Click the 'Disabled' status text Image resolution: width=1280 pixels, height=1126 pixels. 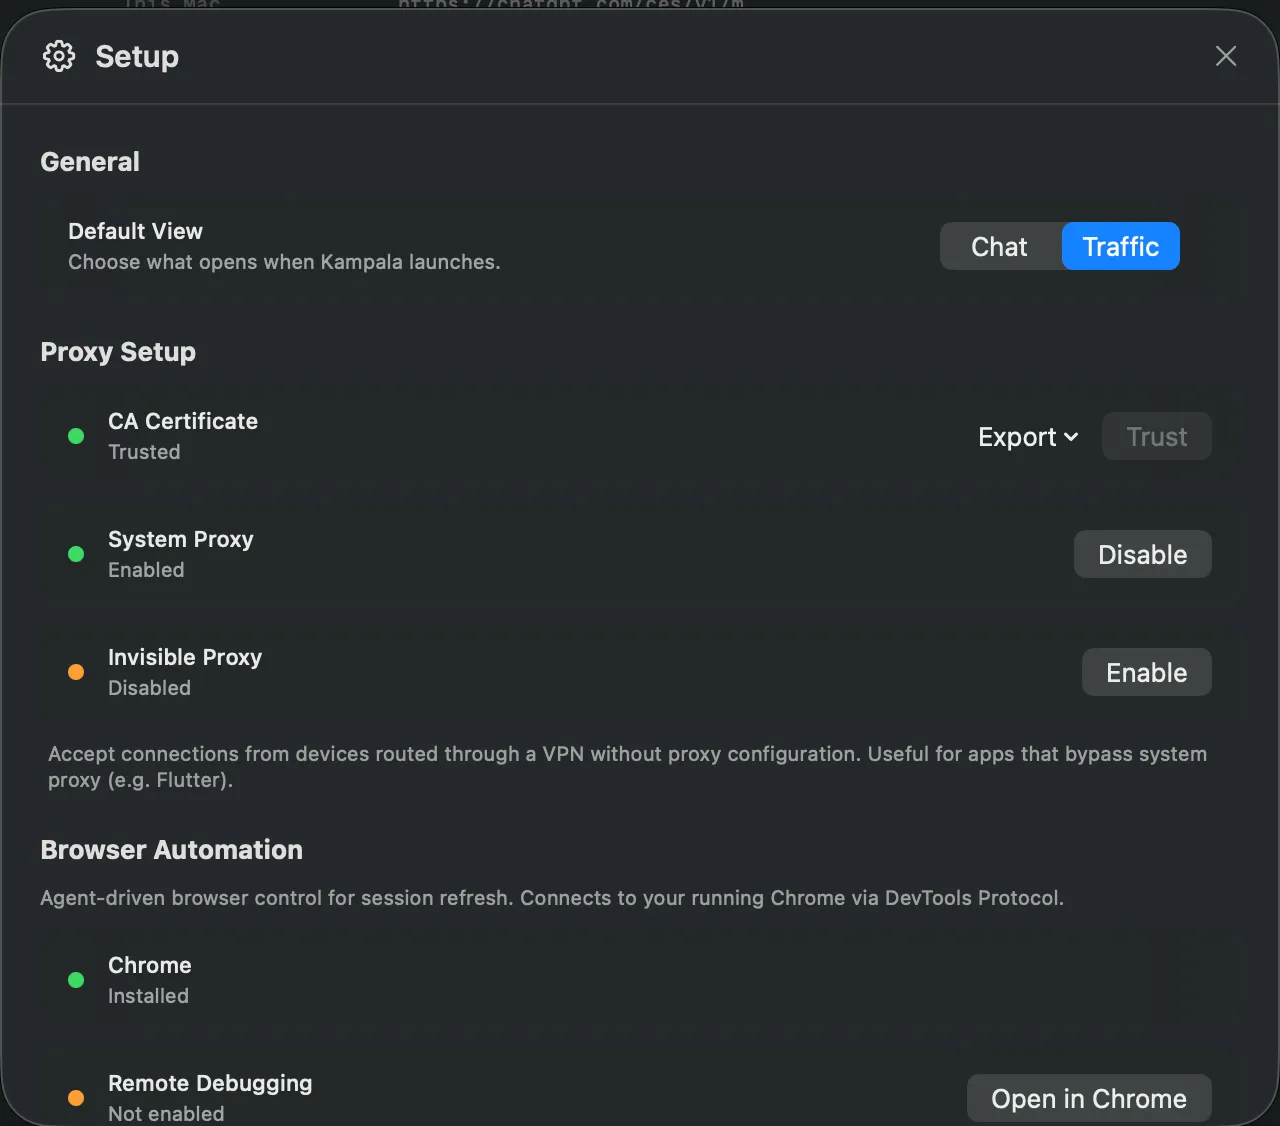[149, 688]
